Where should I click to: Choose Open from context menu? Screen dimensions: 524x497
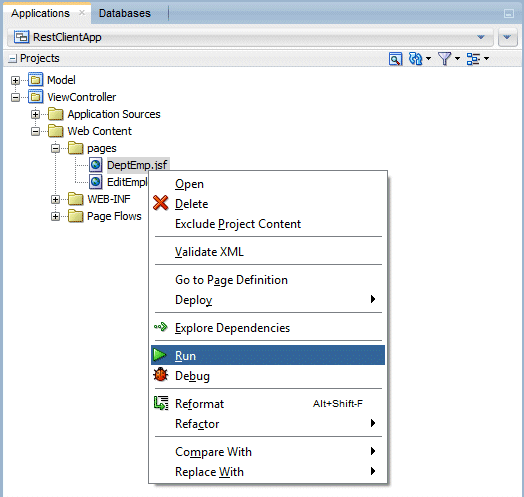pos(268,184)
